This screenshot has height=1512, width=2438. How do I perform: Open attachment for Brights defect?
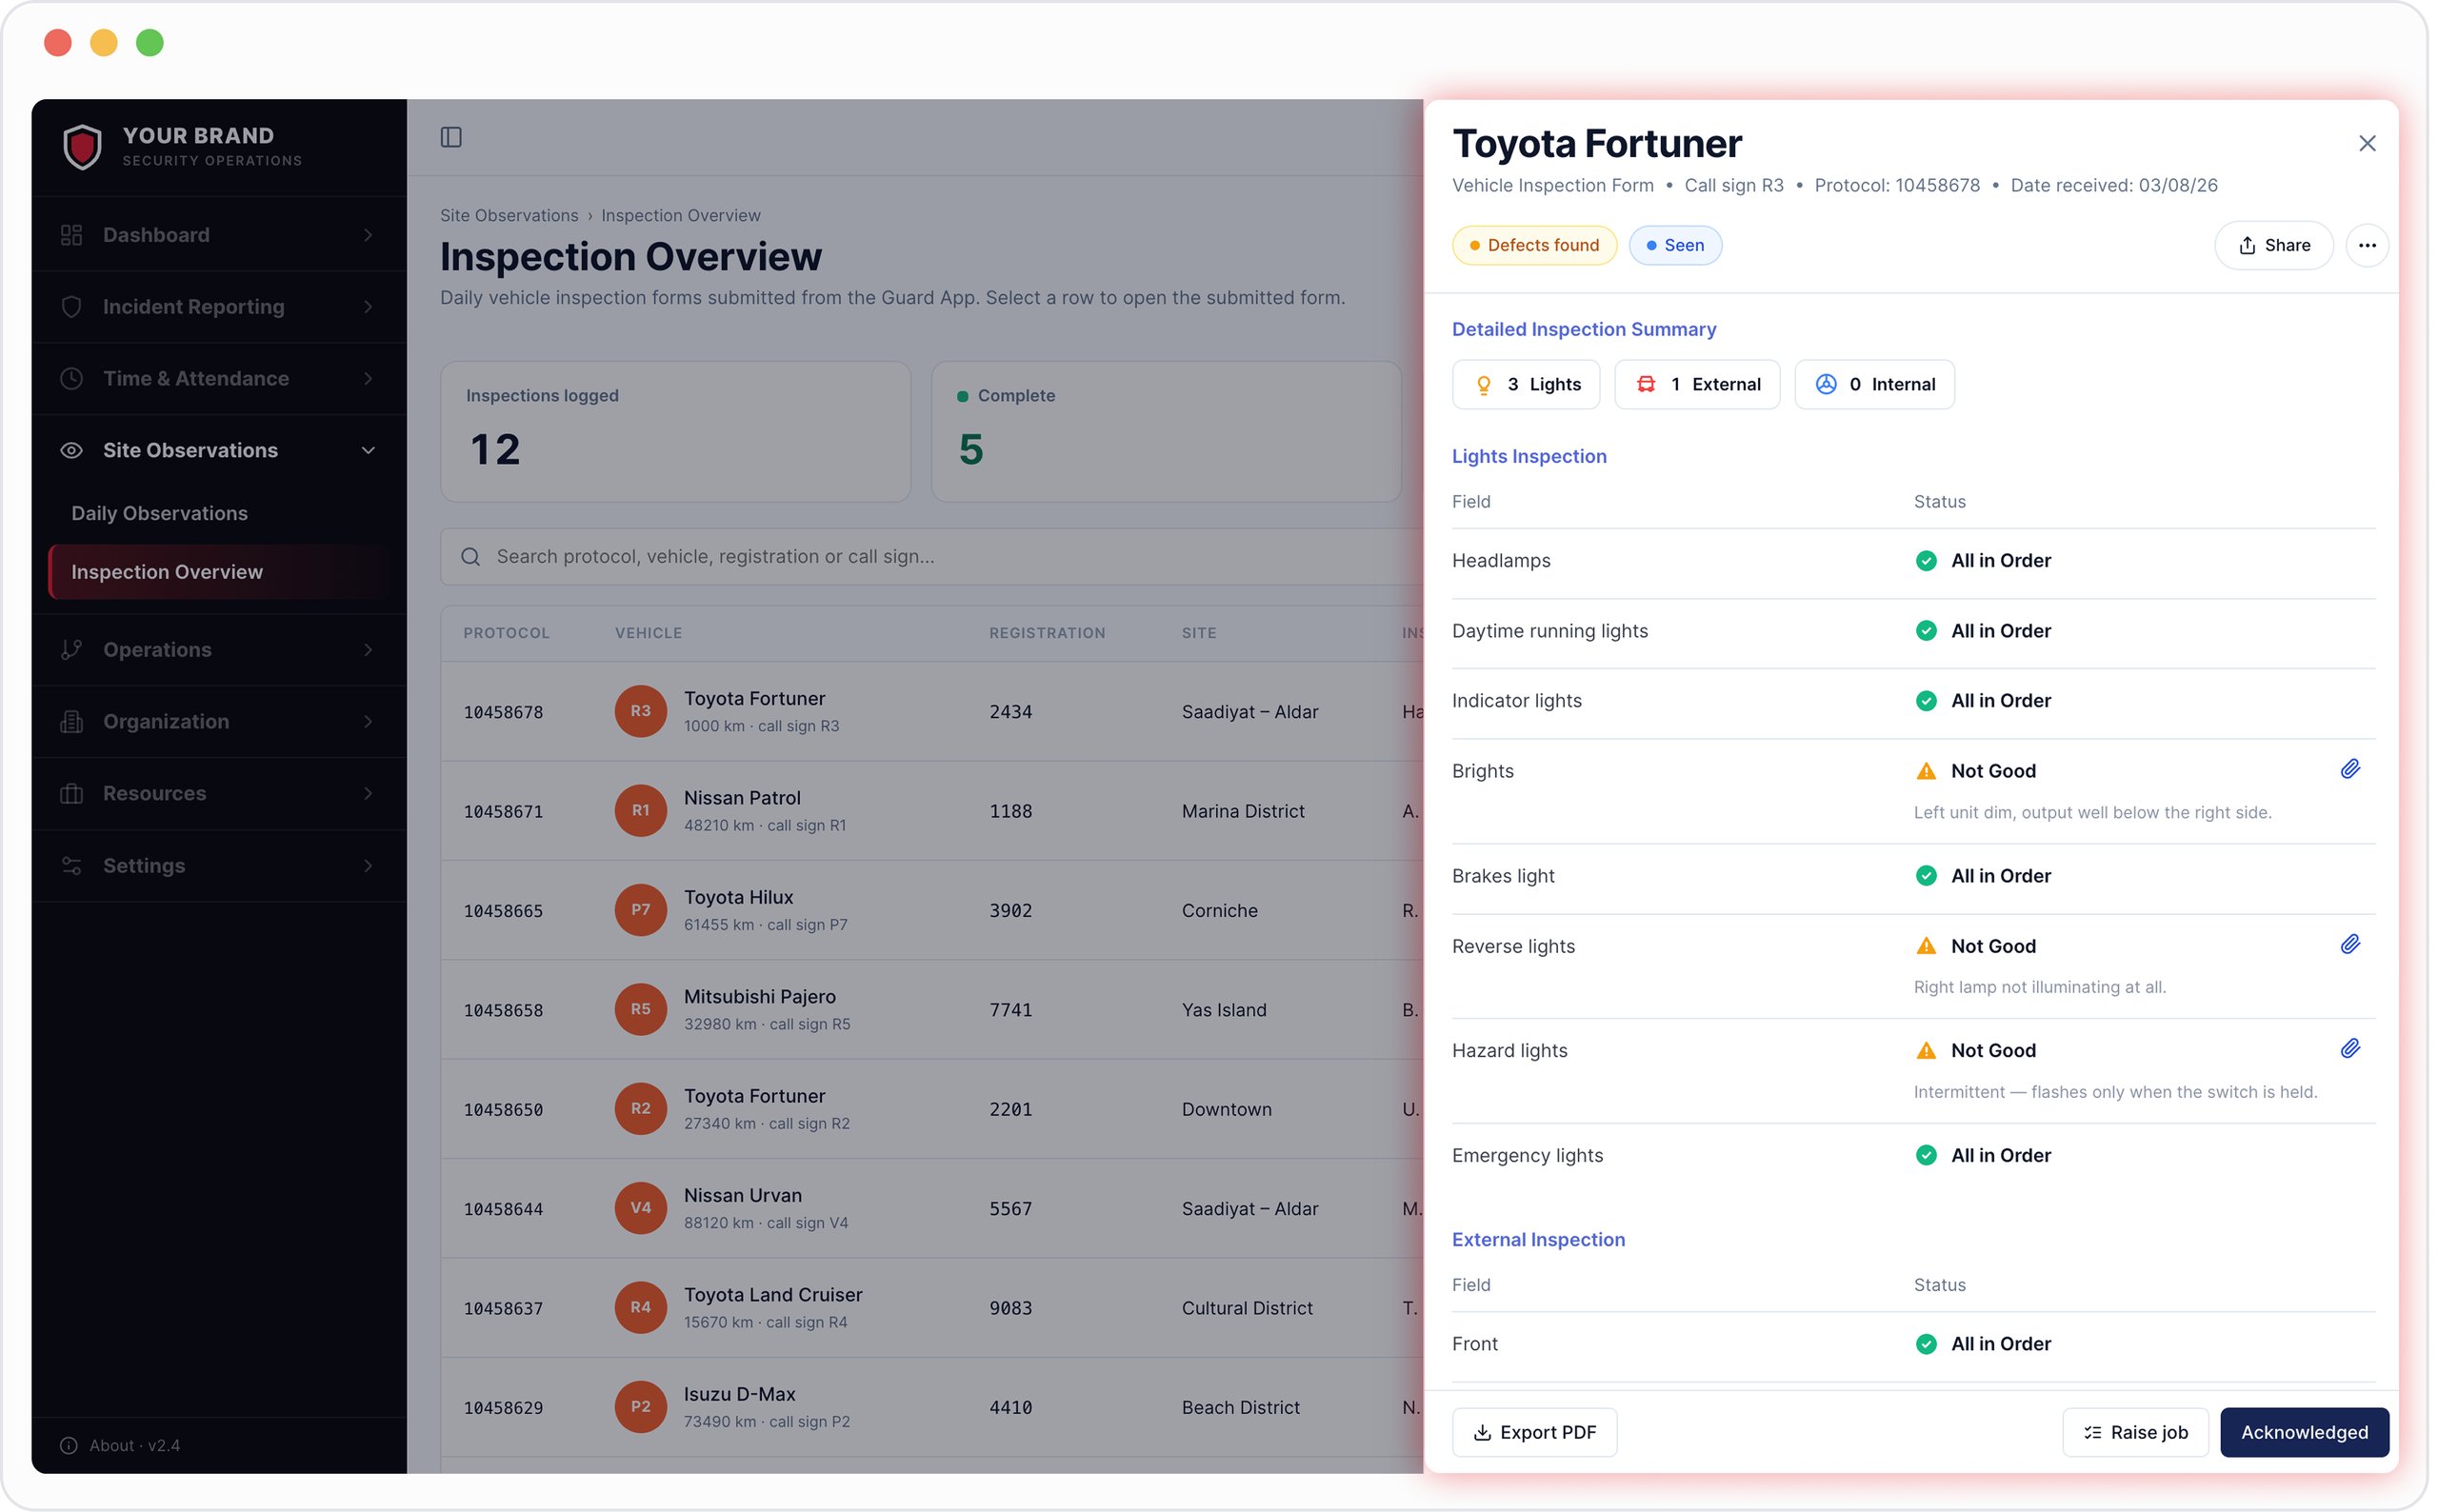pyautogui.click(x=2349, y=769)
